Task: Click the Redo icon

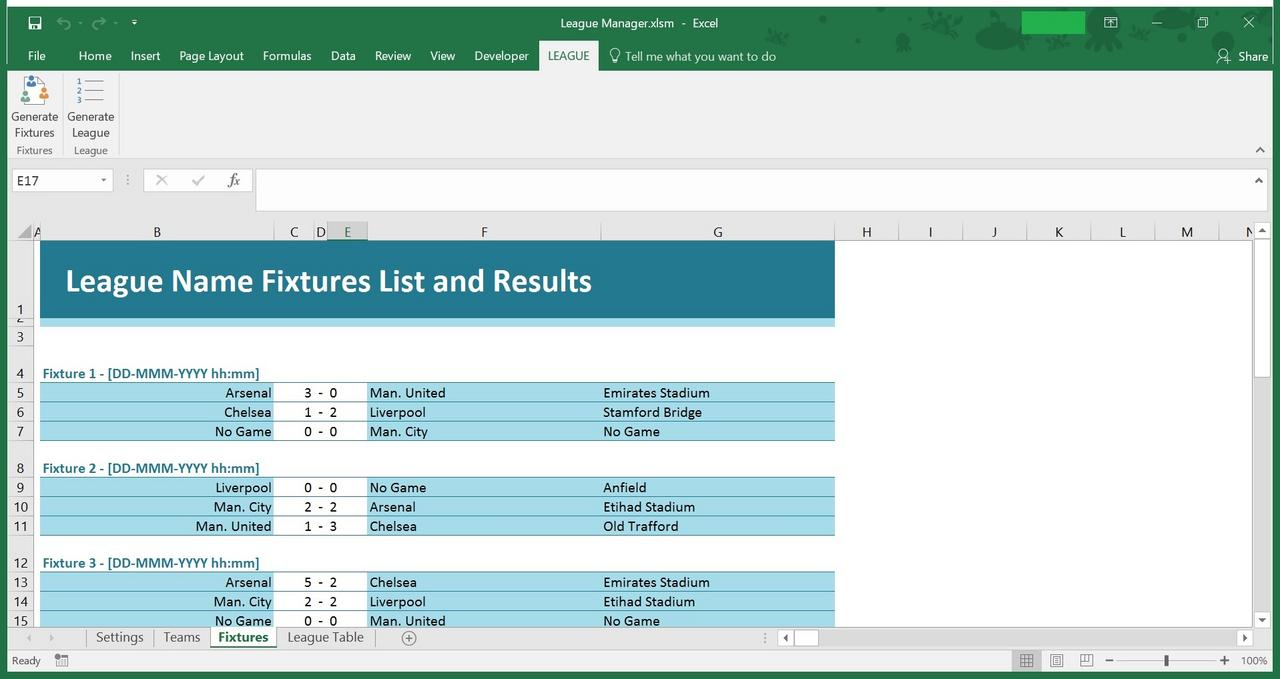Action: click(x=97, y=22)
